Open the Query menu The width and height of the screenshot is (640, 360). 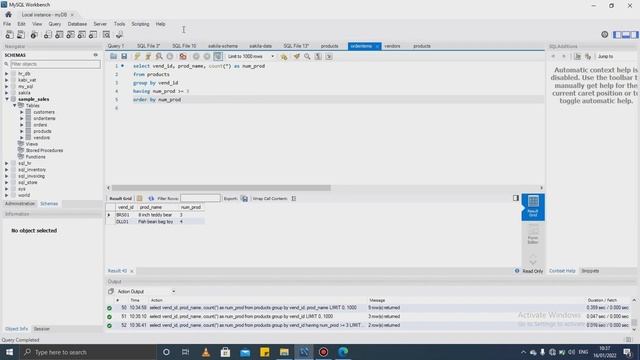(55, 24)
